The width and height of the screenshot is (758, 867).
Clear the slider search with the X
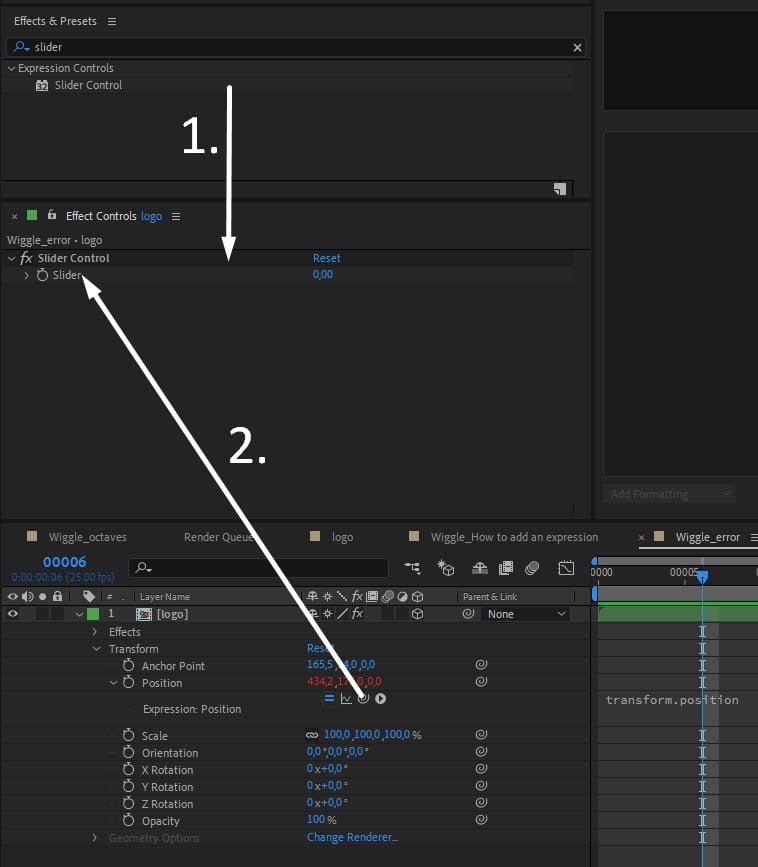point(577,48)
